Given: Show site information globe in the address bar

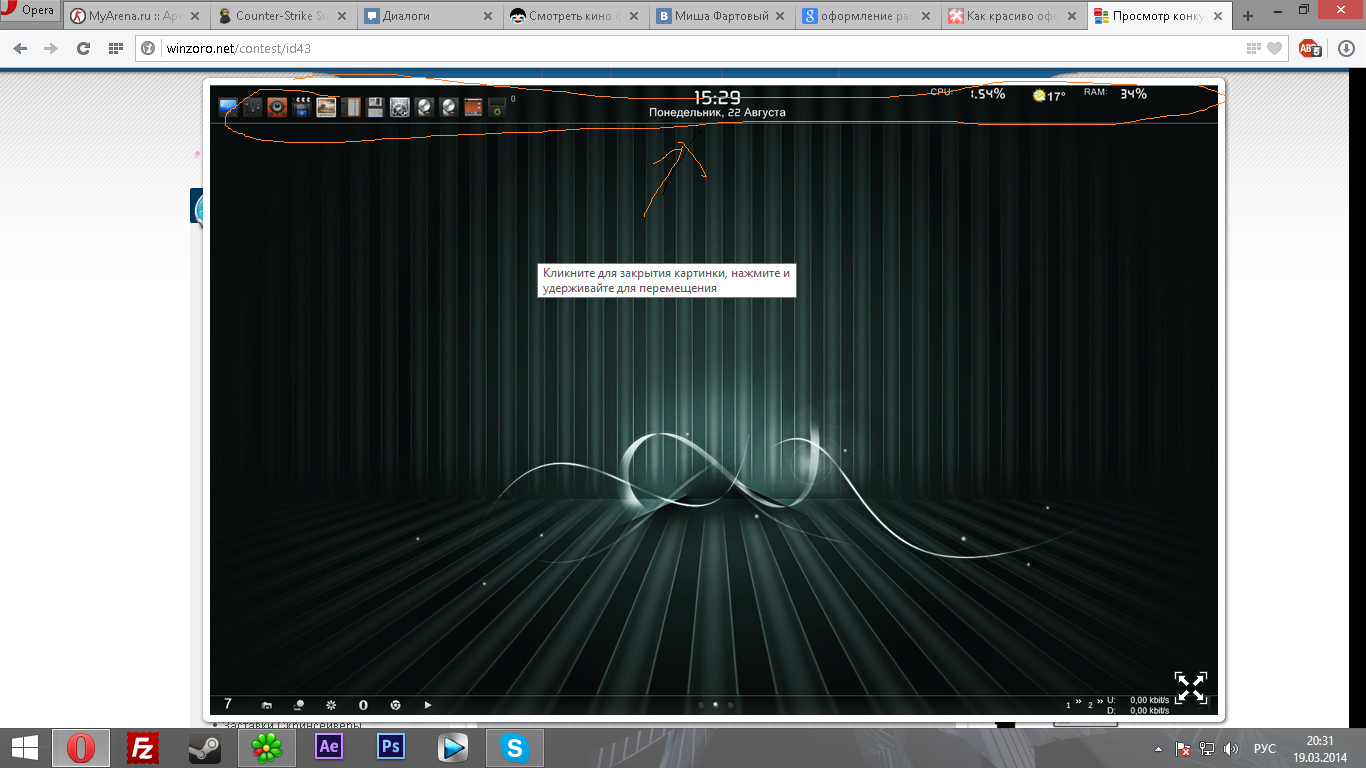Looking at the screenshot, I should pyautogui.click(x=149, y=48).
